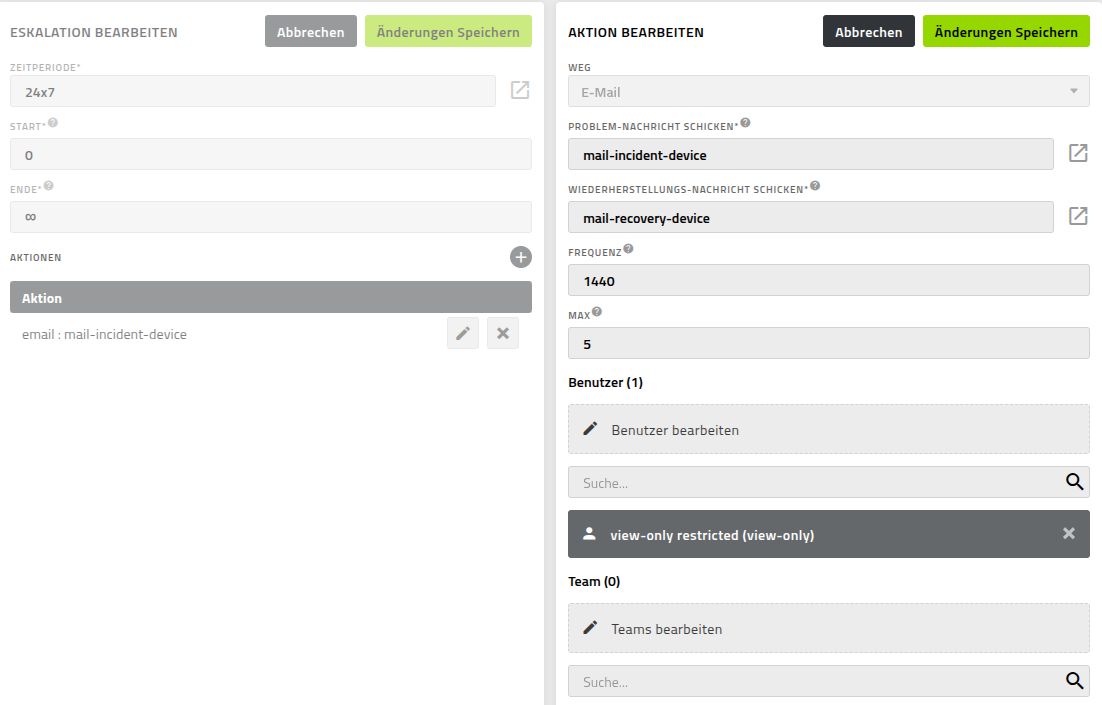Remove view-only restricted user
The image size is (1102, 705).
(1068, 534)
